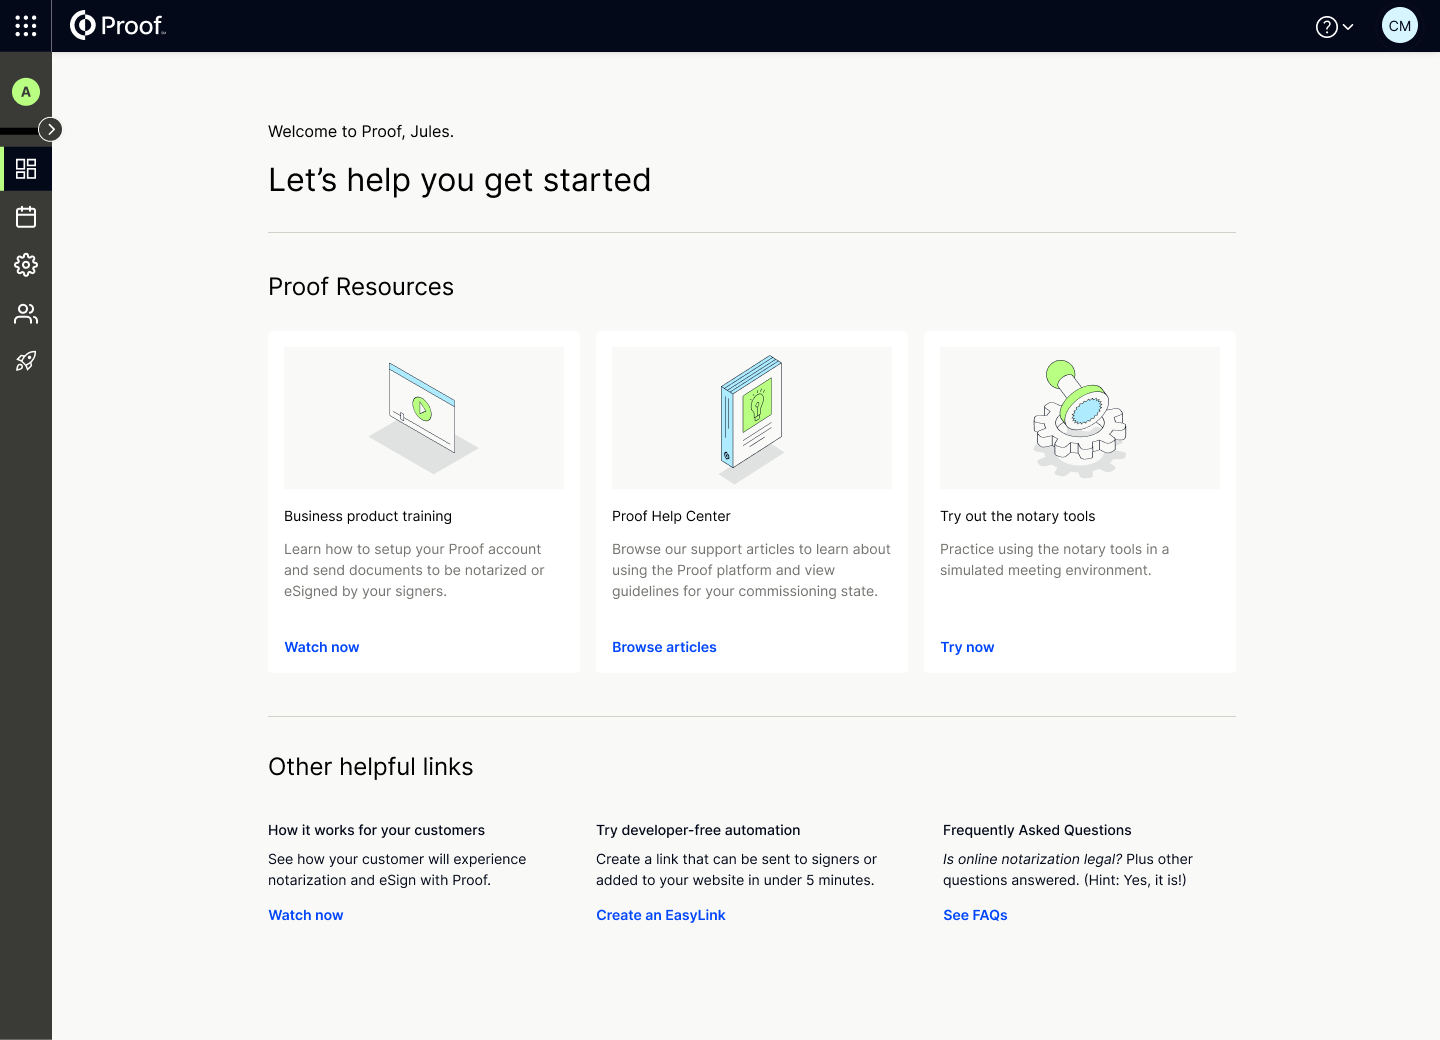Viewport: 1440px width, 1040px height.
Task: Click the Welcome to Proof, Jules. text
Action: 361,131
